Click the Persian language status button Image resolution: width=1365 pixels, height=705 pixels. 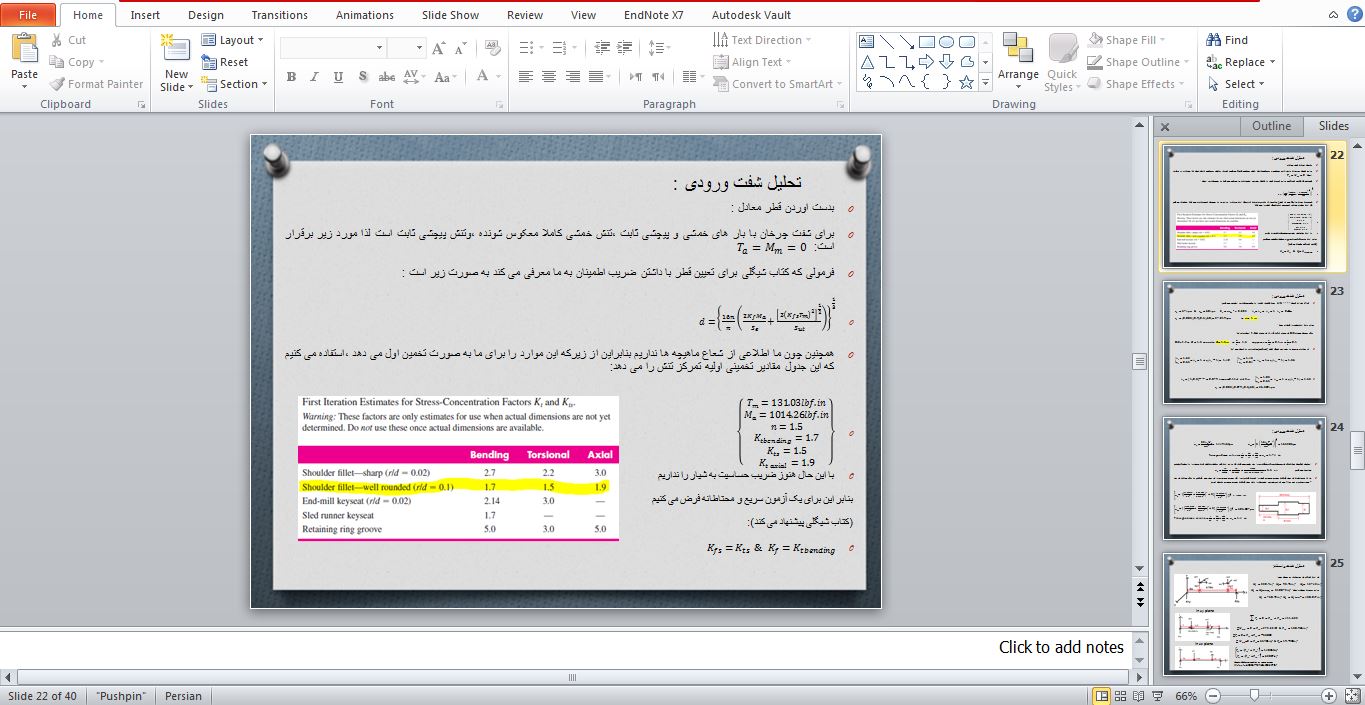(183, 696)
